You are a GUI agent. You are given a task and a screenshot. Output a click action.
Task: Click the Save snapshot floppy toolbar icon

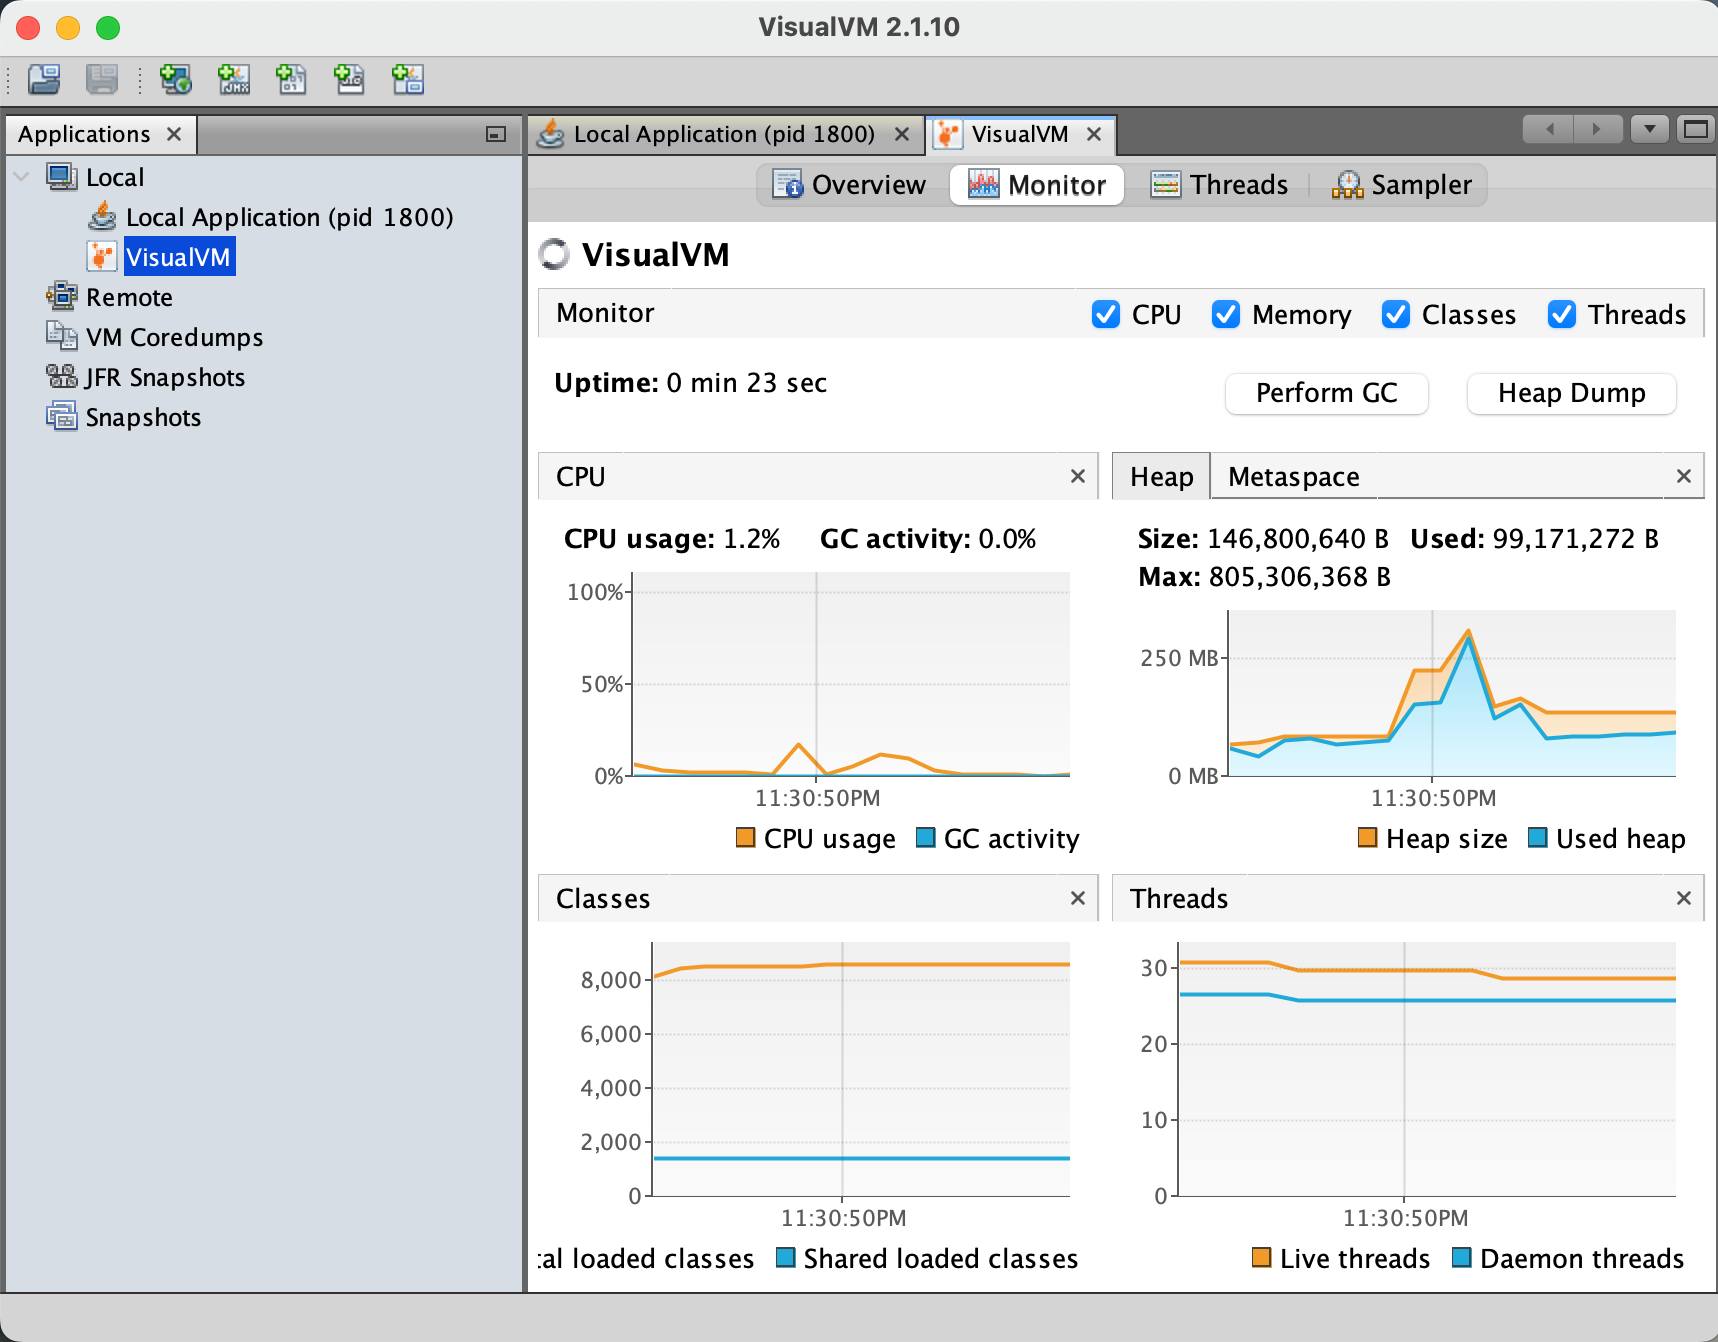pos(102,79)
